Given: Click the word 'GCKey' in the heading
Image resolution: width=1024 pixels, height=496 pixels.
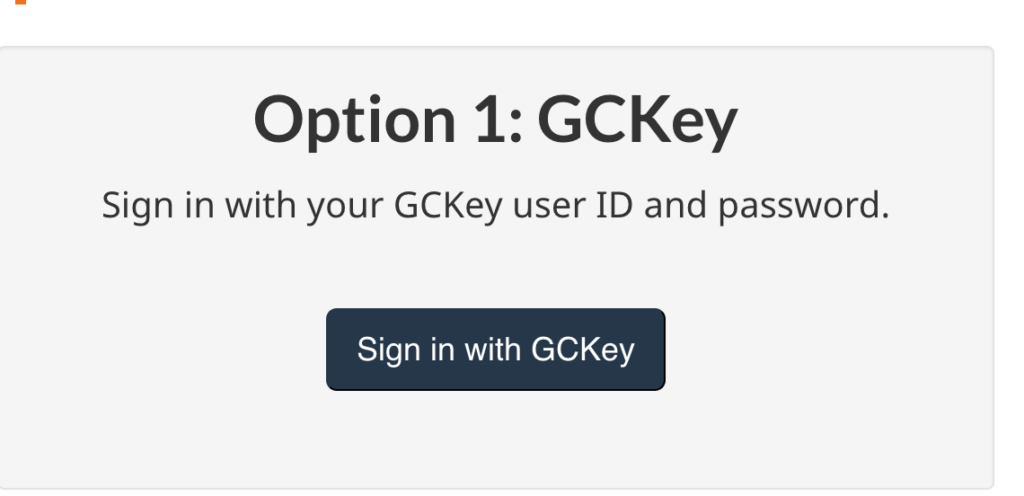Looking at the screenshot, I should pyautogui.click(x=638, y=120).
